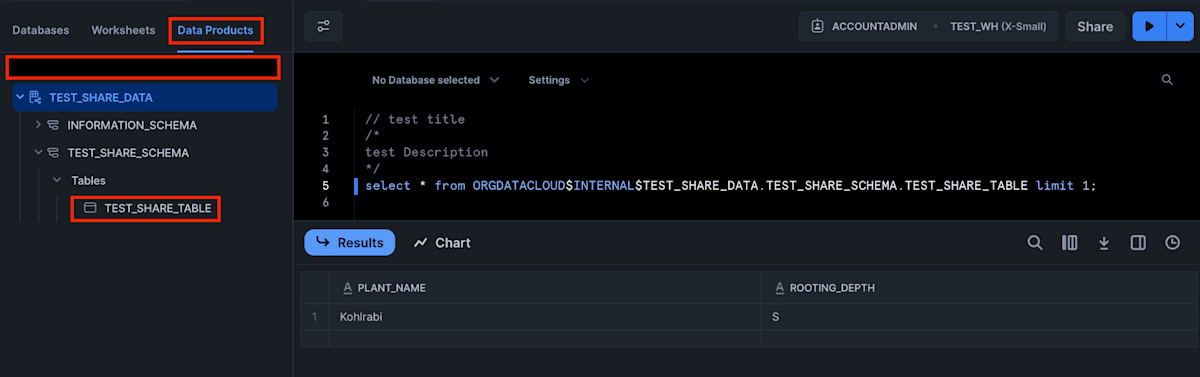Collapse the TEST_SHARE_SCHEMA node
1200x377 pixels.
(38, 153)
